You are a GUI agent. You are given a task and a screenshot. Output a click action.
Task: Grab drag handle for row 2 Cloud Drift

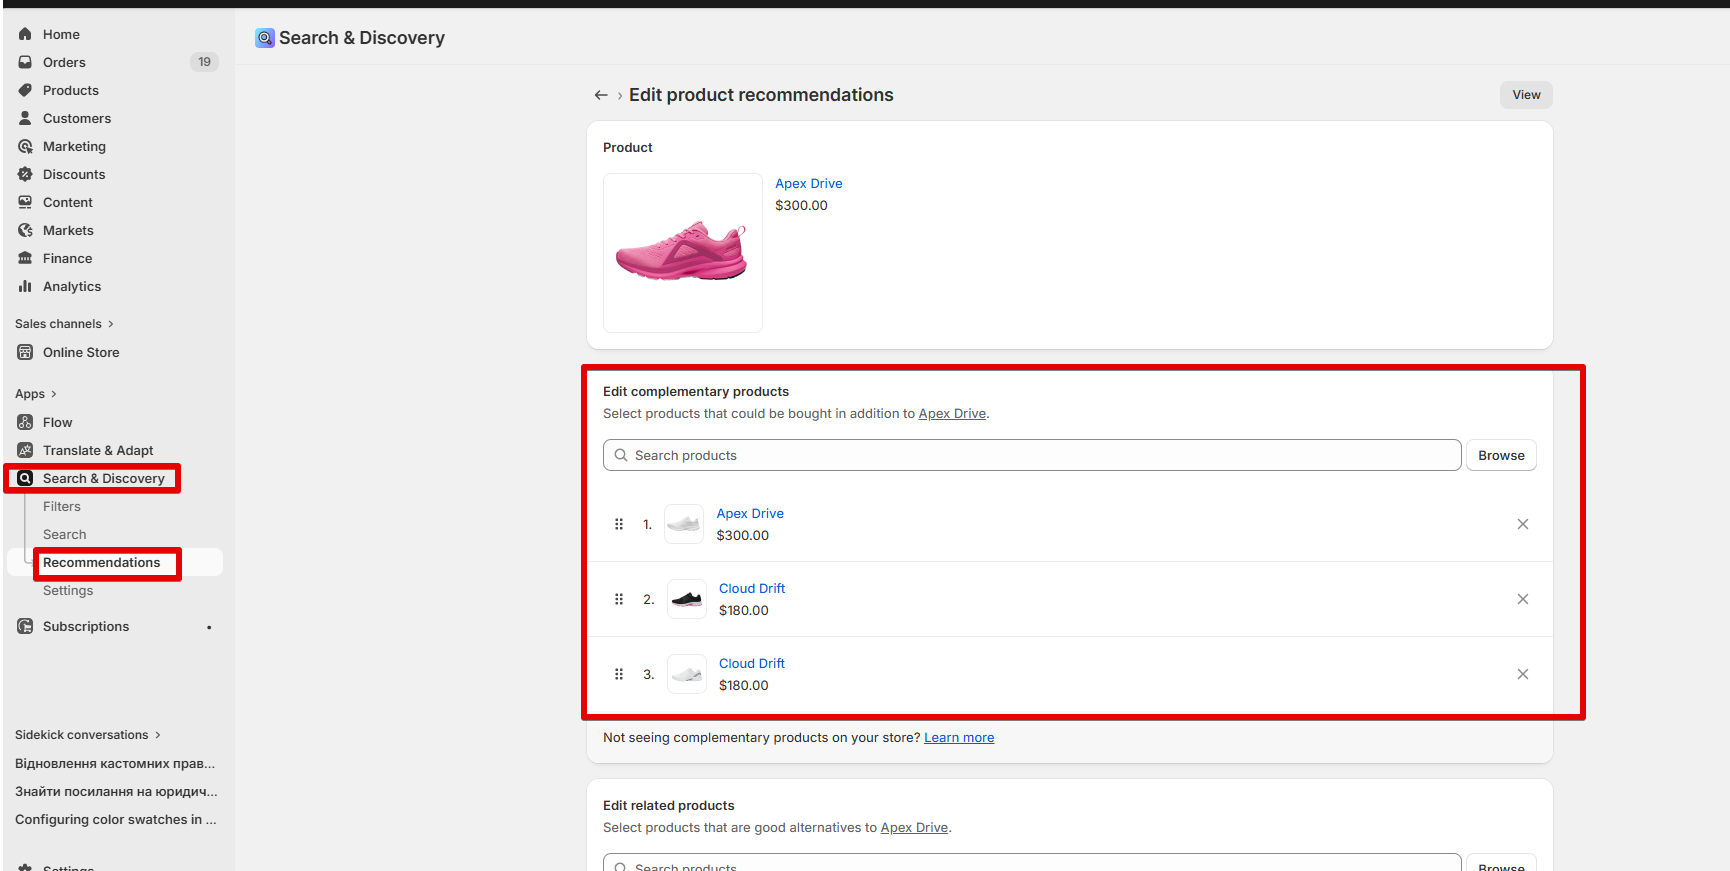[619, 599]
